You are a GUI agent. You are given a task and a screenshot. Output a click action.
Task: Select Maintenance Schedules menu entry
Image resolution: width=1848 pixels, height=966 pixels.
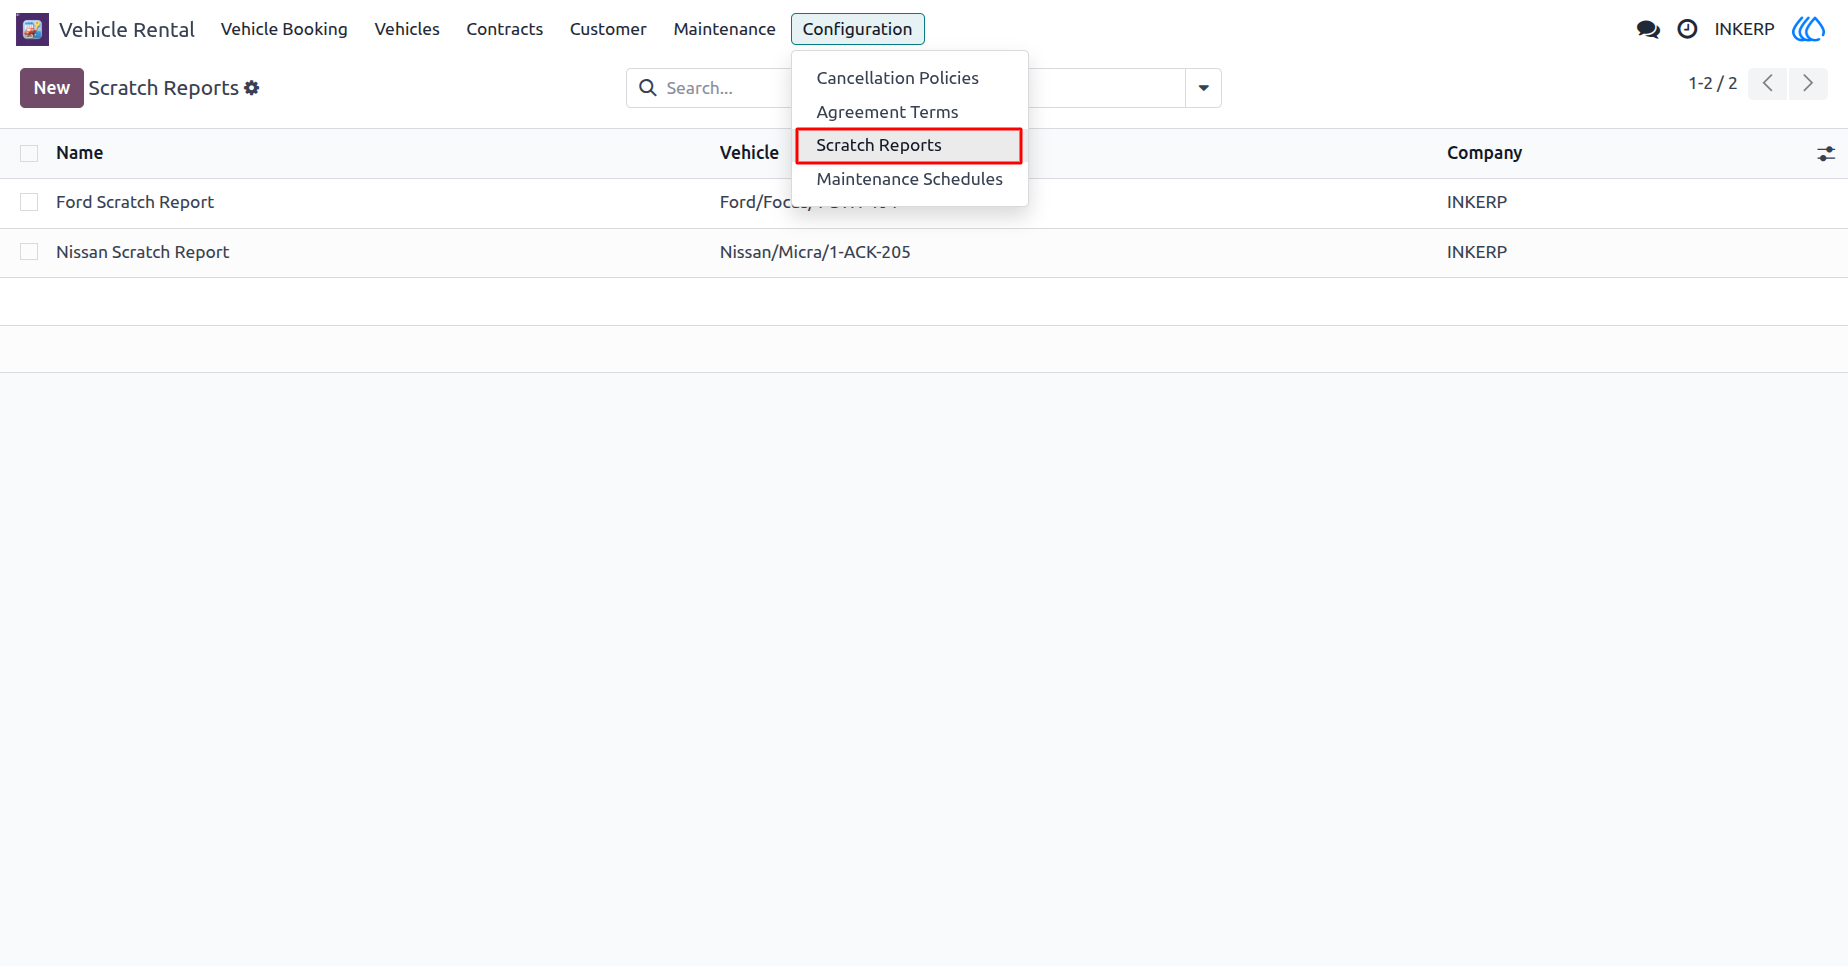coord(909,179)
